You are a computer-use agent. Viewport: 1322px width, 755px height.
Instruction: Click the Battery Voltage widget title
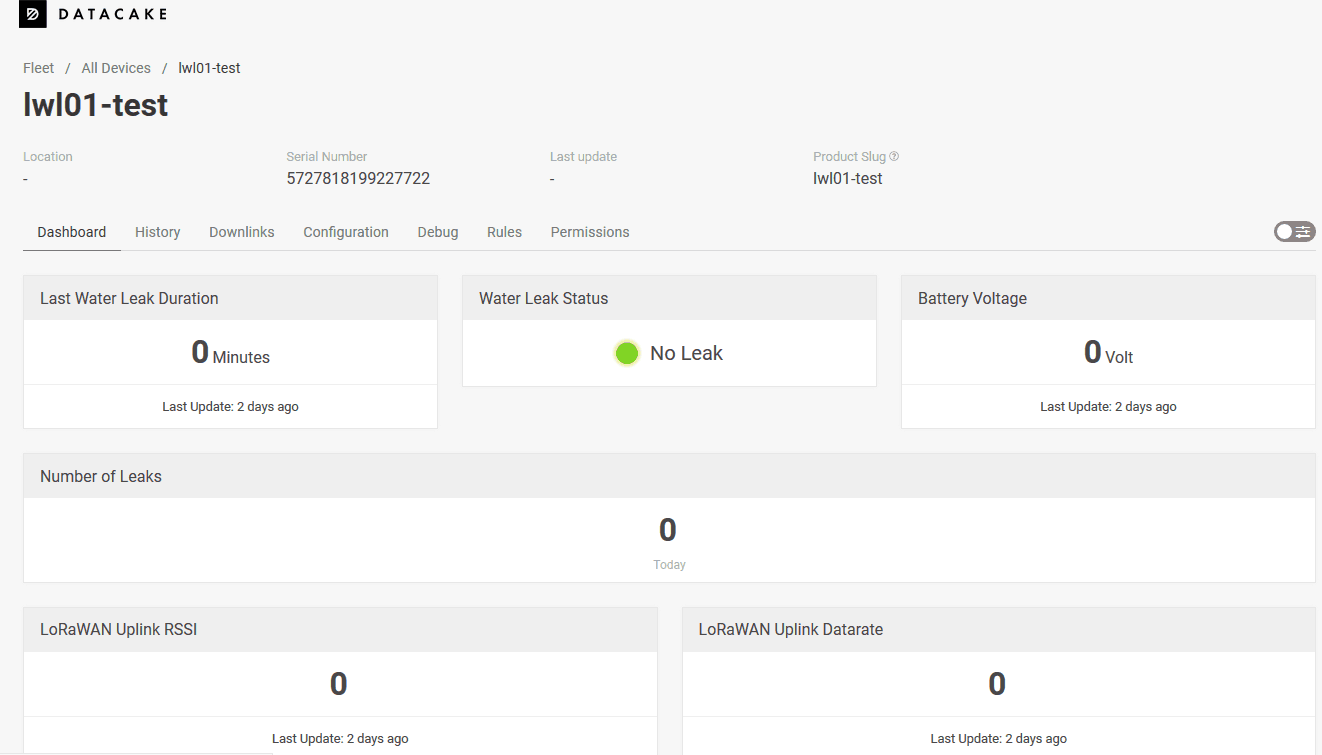972,298
